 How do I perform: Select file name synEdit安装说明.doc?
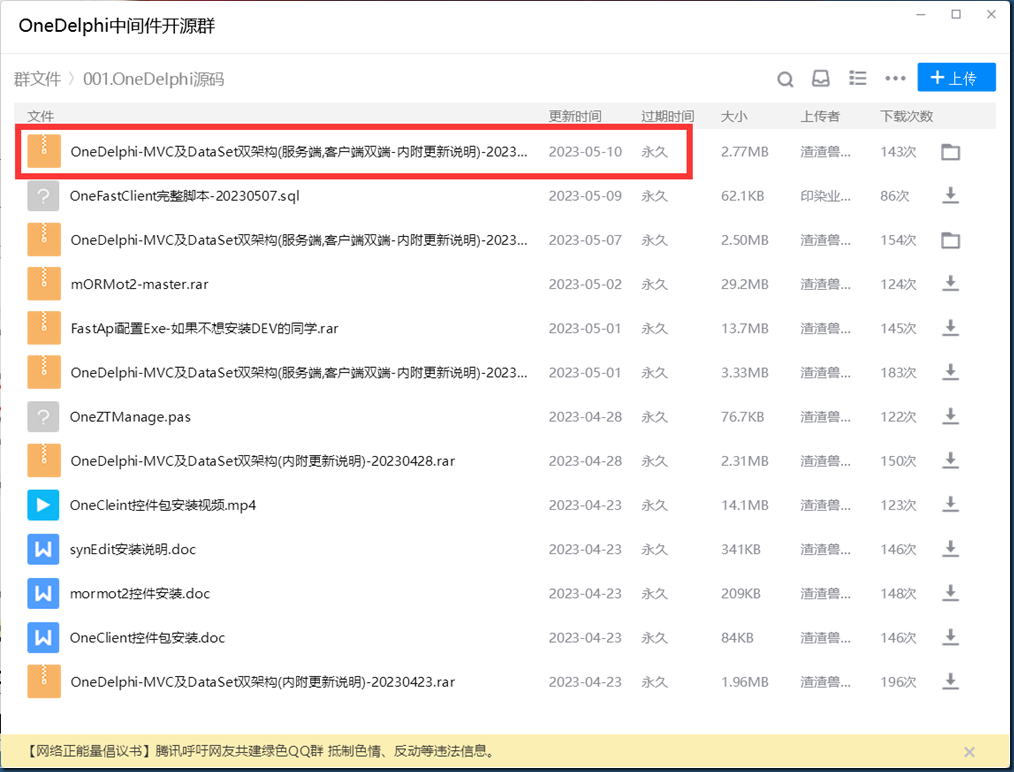[x=133, y=549]
